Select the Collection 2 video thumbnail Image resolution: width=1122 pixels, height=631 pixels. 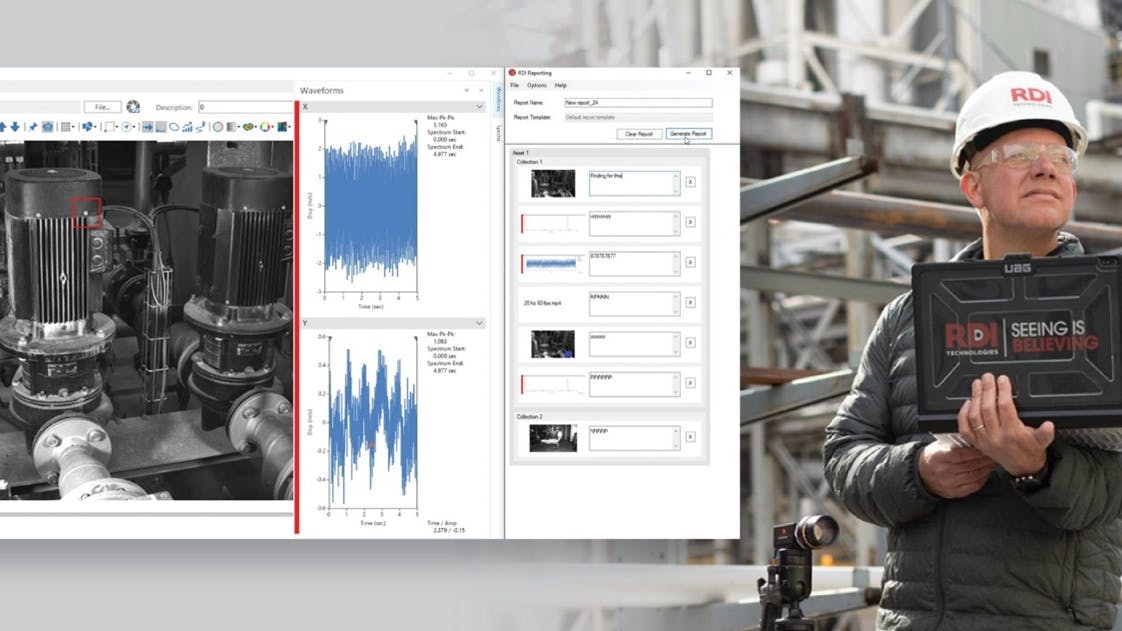(x=552, y=438)
